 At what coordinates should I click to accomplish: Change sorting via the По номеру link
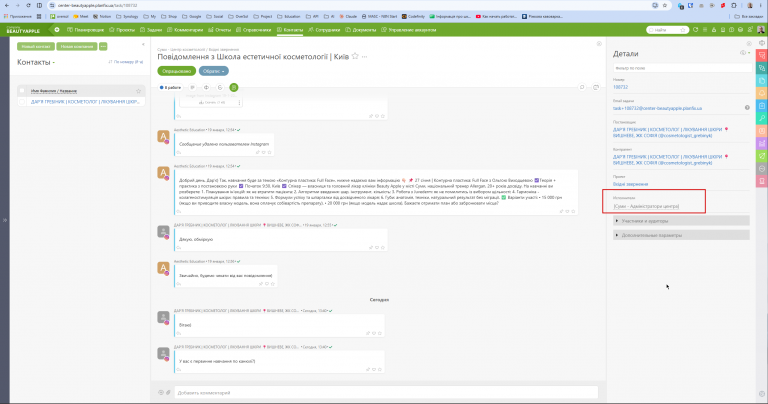coord(126,62)
